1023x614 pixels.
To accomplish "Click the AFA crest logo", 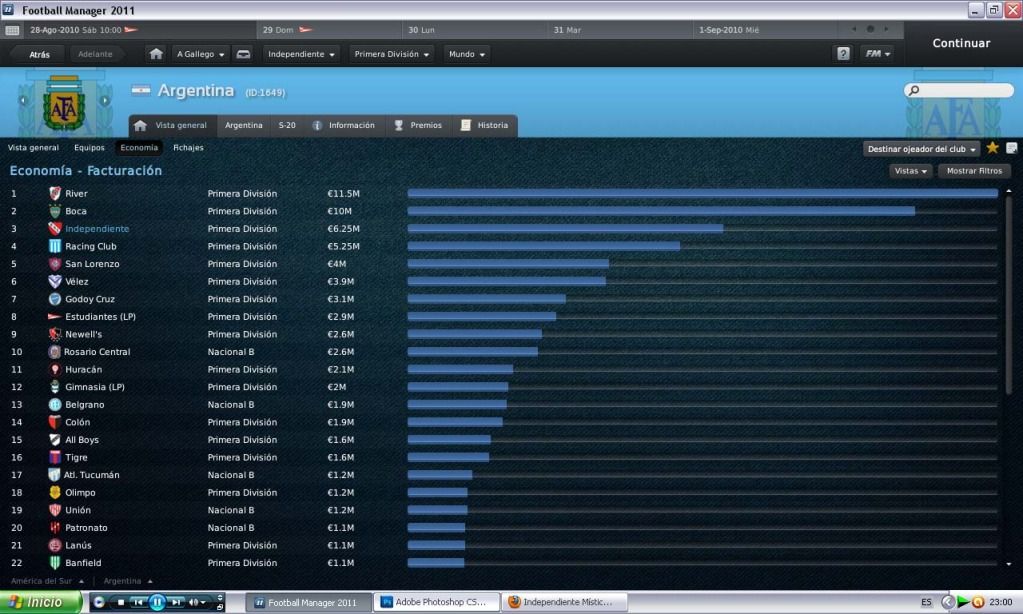I will (x=63, y=103).
